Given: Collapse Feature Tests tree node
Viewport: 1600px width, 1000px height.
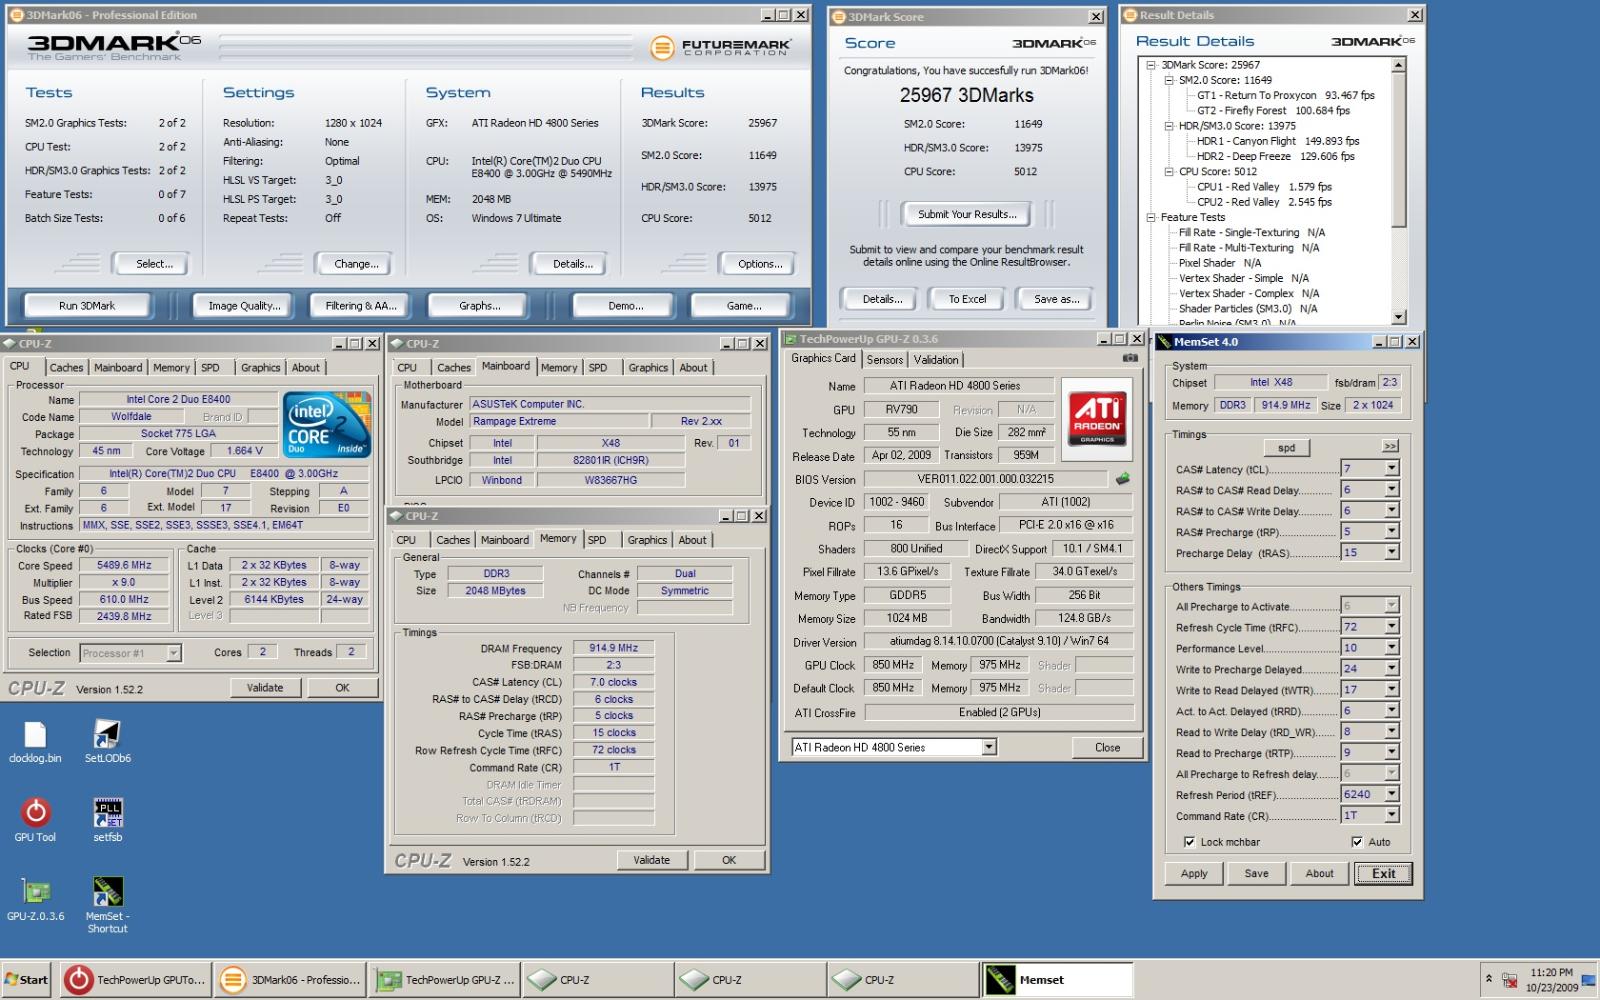Looking at the screenshot, I should click(x=1151, y=217).
